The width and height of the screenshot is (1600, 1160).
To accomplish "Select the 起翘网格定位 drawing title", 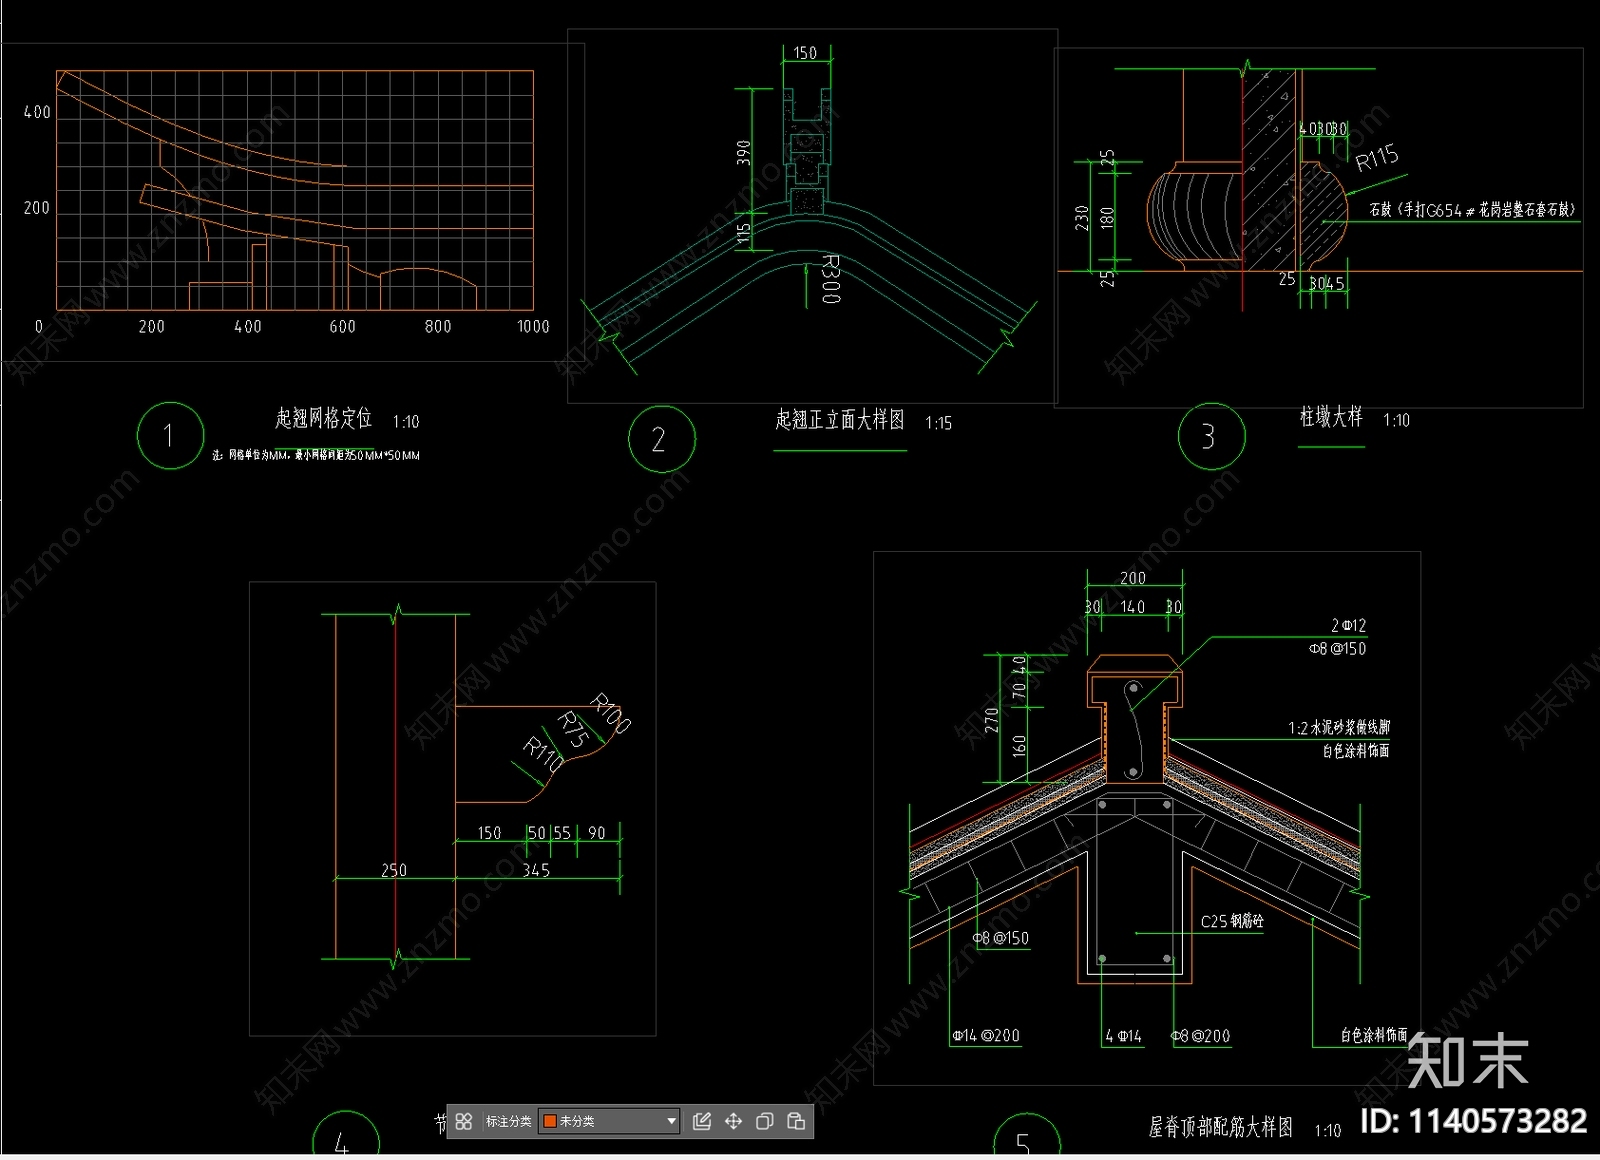I will point(323,418).
